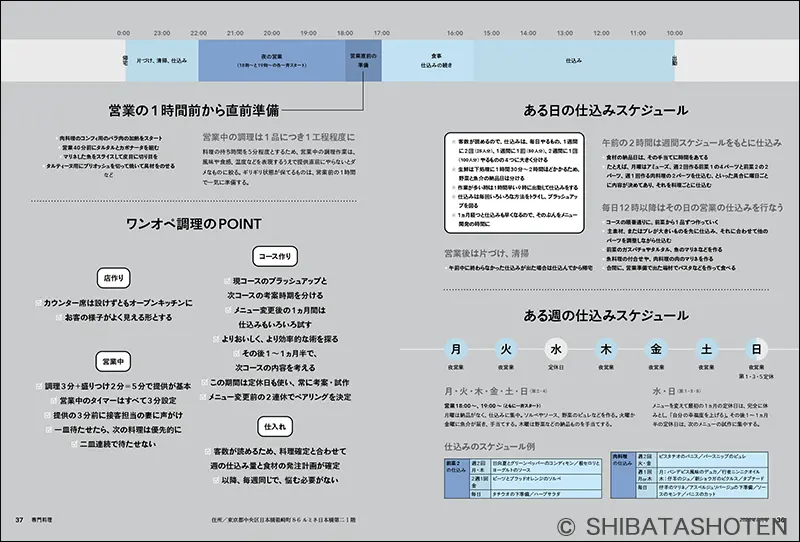Image resolution: width=800 pixels, height=542 pixels.
Task: Click the 仕入れ pill label
Action: (x=275, y=427)
